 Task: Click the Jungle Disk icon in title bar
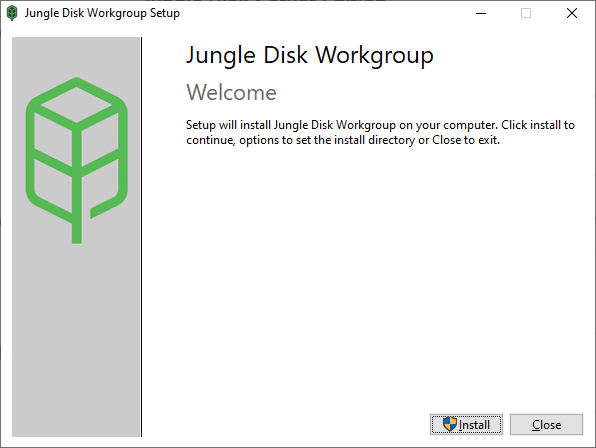12,13
